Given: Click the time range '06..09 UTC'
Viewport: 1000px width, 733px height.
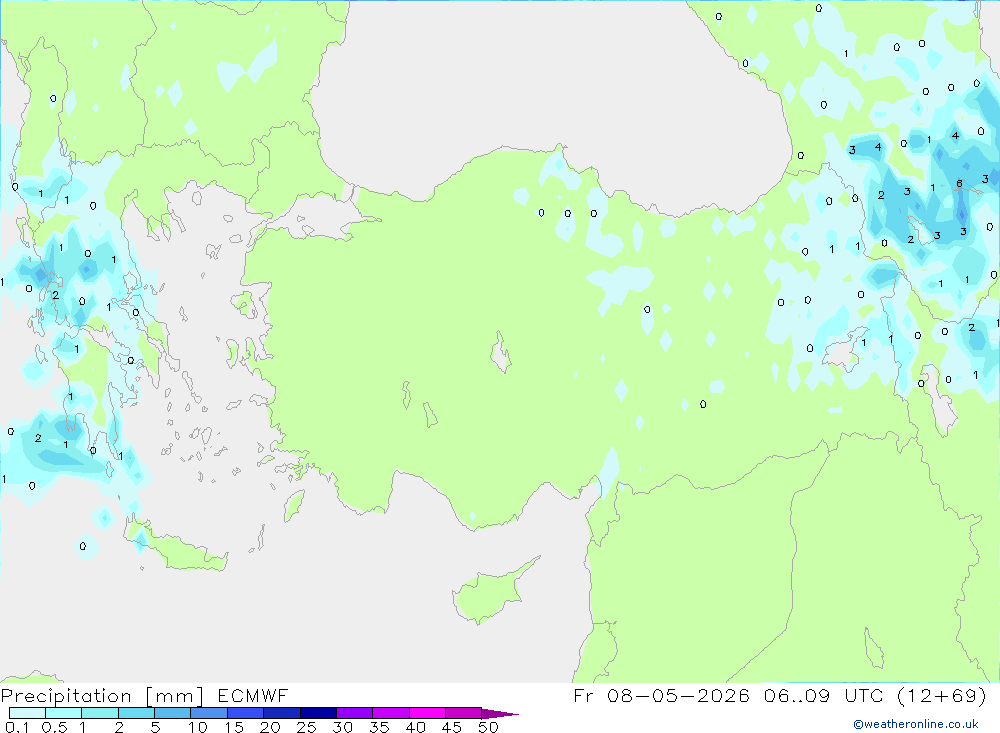Looking at the screenshot, I should click(824, 695).
